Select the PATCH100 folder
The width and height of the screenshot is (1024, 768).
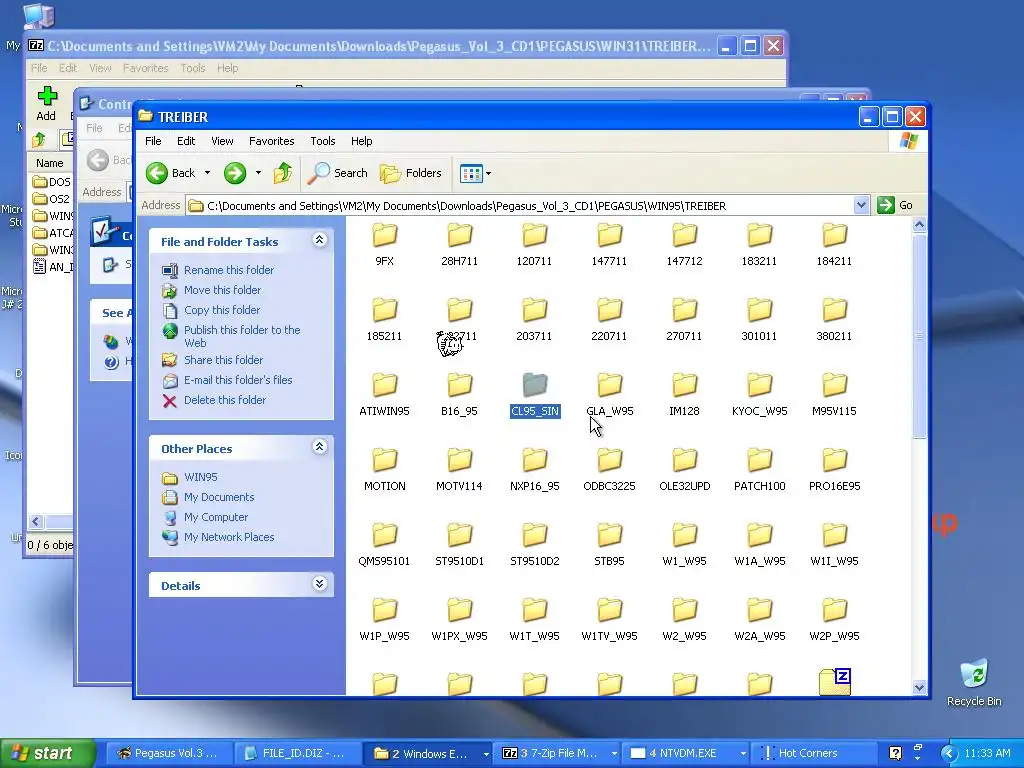760,469
